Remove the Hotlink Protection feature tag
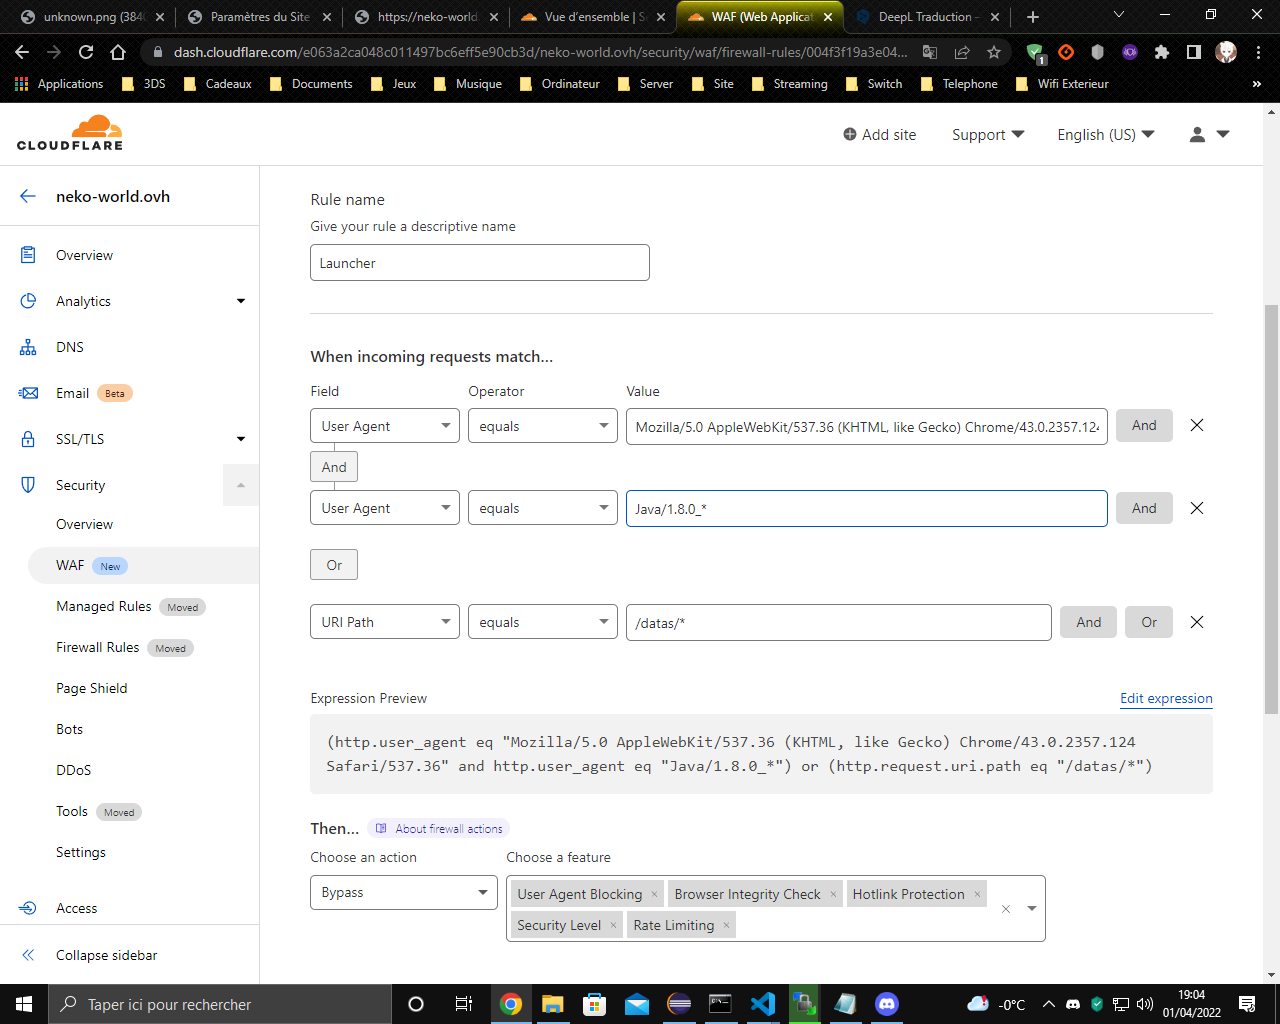 [x=977, y=894]
